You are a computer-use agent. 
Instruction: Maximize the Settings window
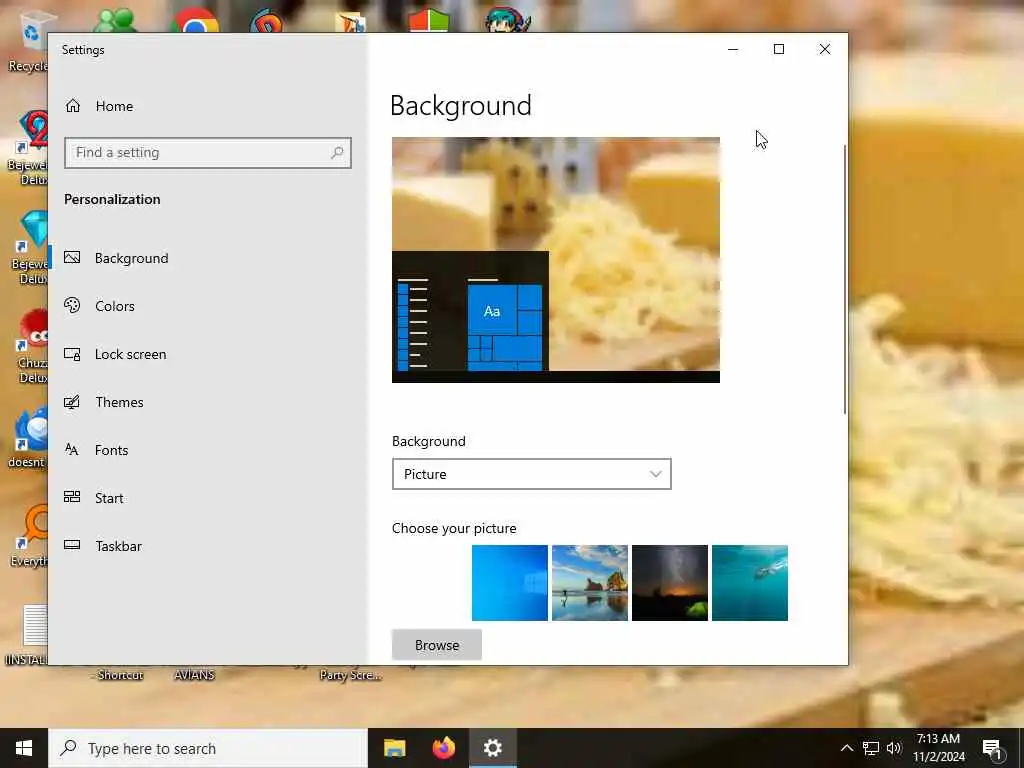[x=778, y=50]
